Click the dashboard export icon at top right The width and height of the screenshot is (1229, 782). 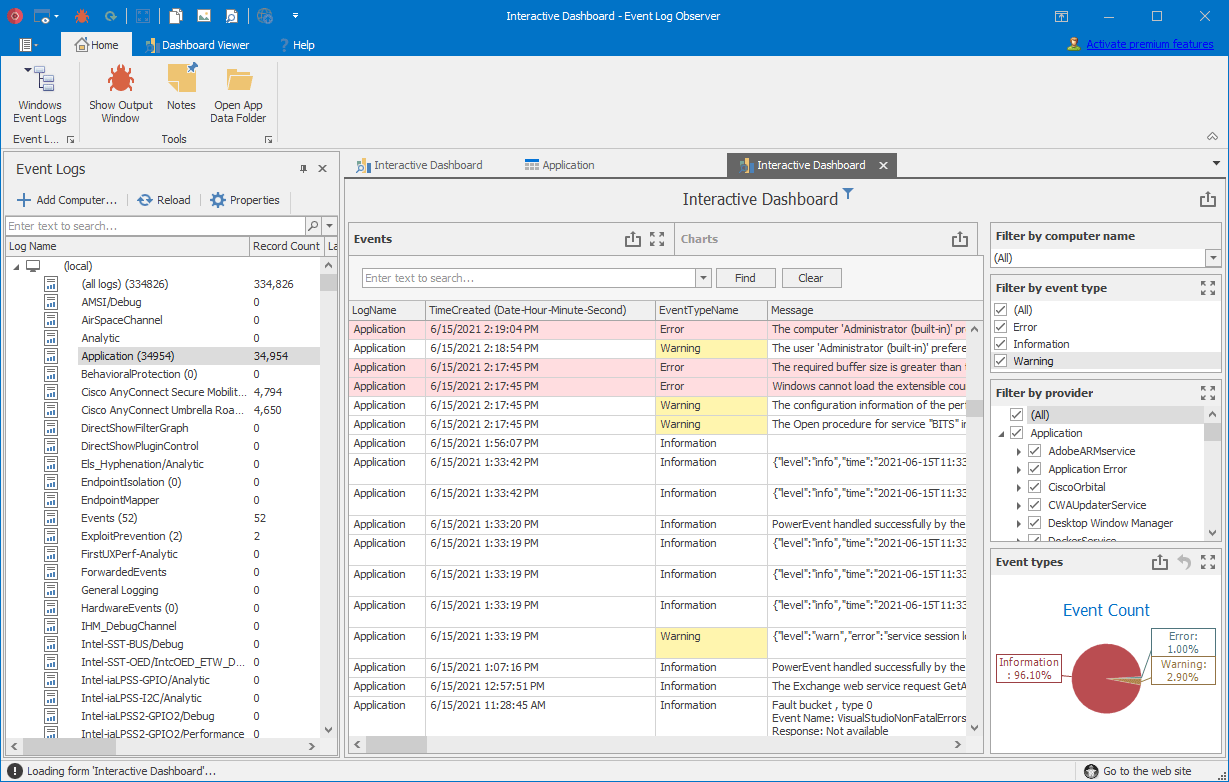tap(1208, 200)
